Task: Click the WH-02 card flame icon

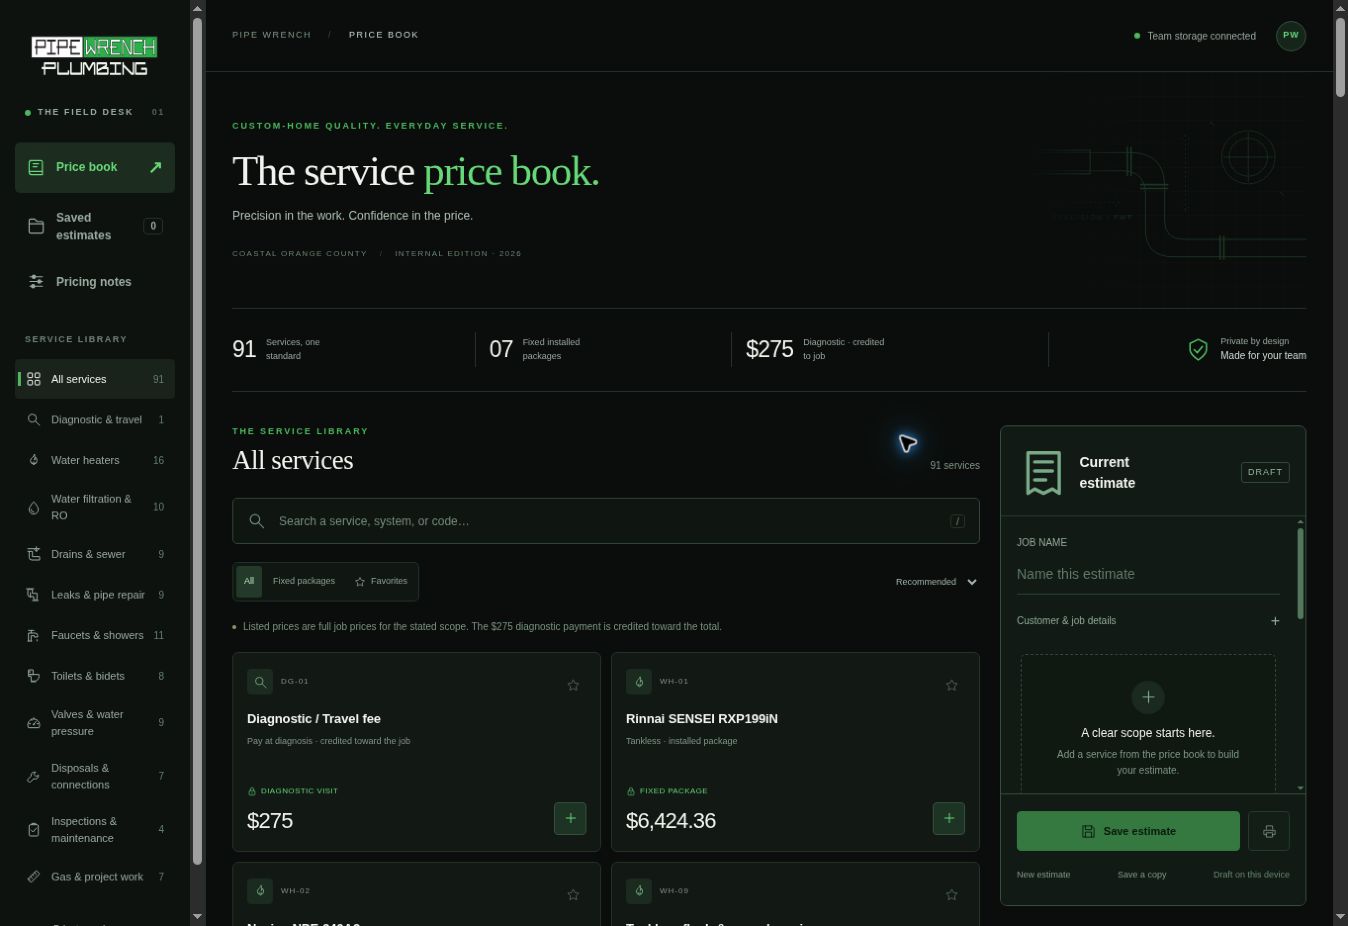Action: [260, 890]
